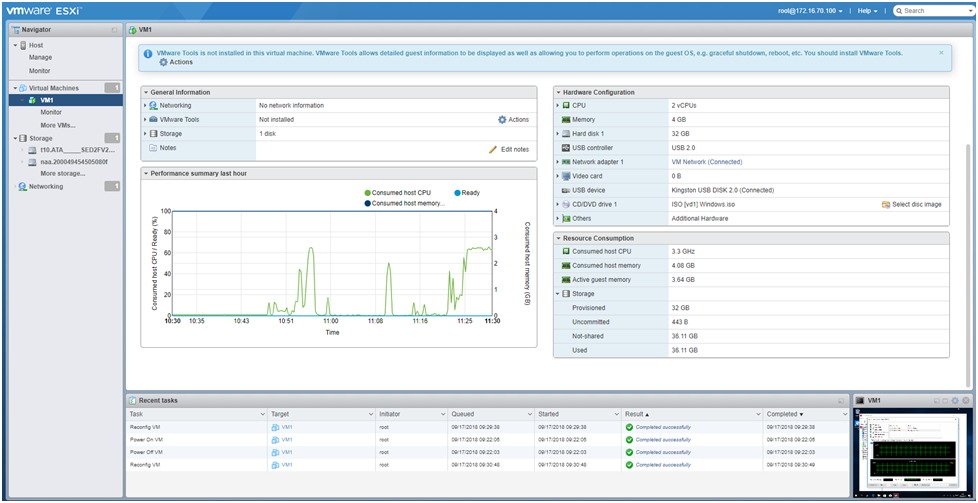
Task: Select the naa.200049454505080f storage entry
Action: point(74,162)
